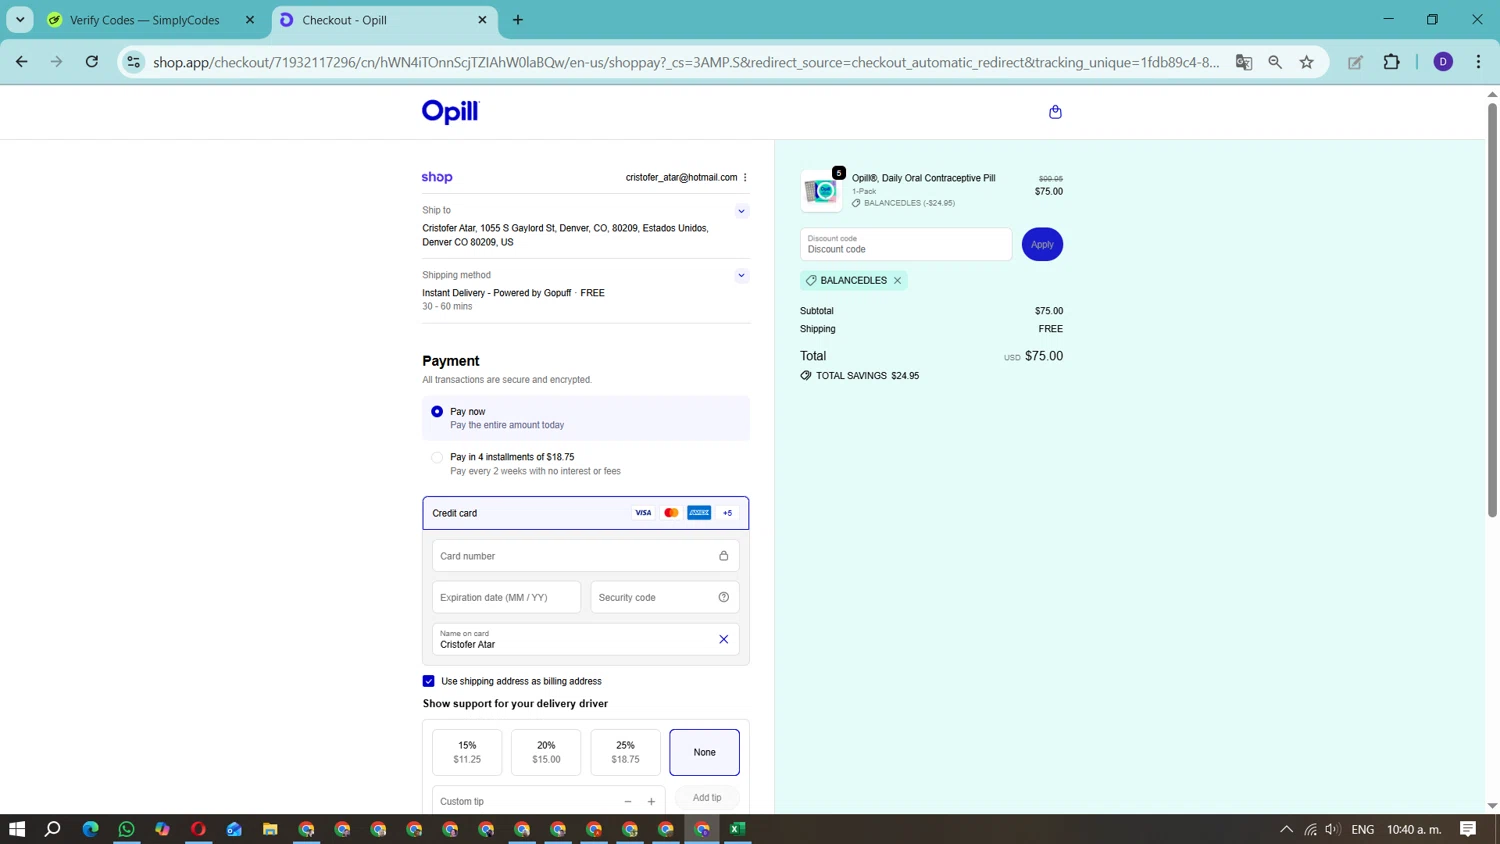Apply the discount code
This screenshot has height=844, width=1500.
click(x=1042, y=244)
